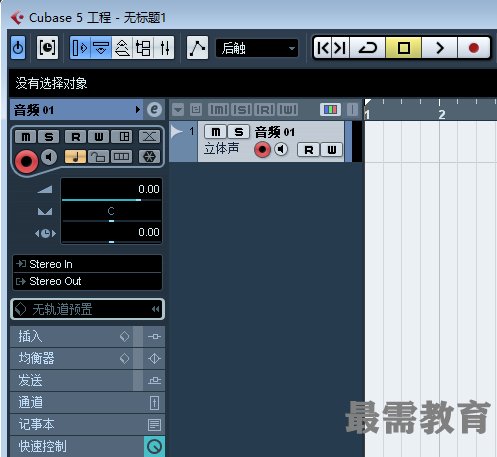Screen dimensions: 497x457
Task: Solo the track in inspector
Action: tap(49, 136)
